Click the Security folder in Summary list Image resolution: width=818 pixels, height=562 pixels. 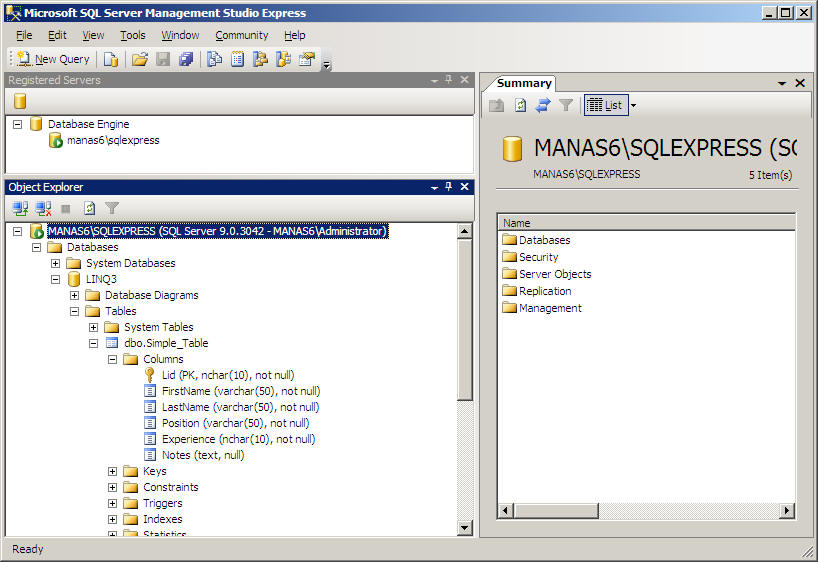(x=531, y=257)
